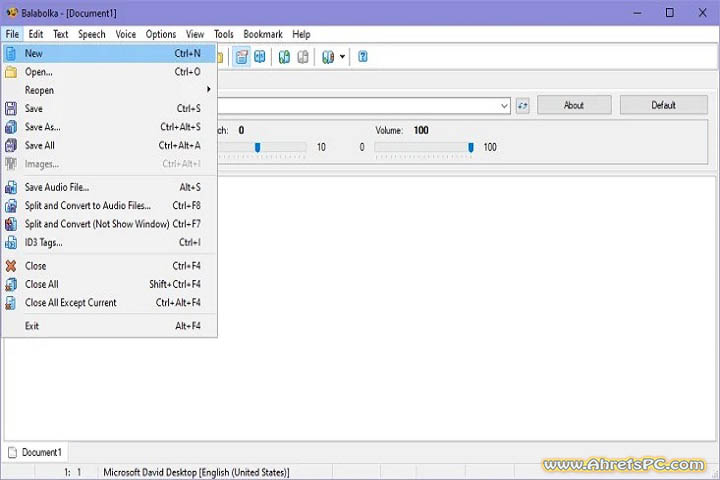
Task: Open the Edit menu
Action: [x=36, y=34]
